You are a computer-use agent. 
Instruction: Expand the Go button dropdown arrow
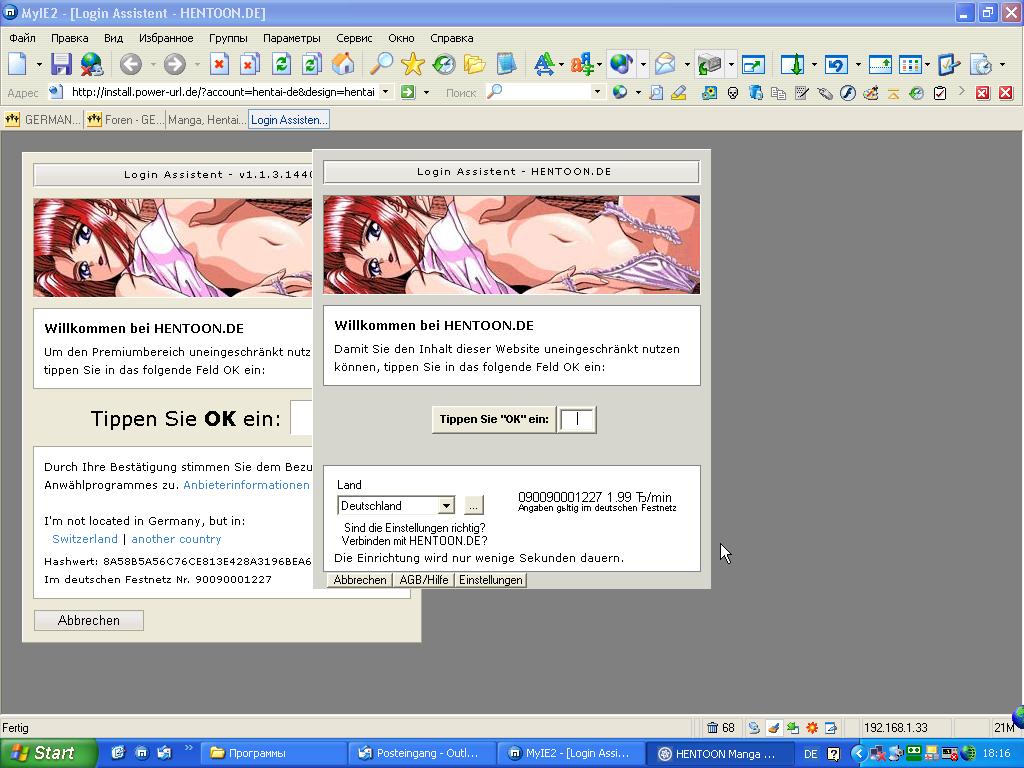pos(426,93)
